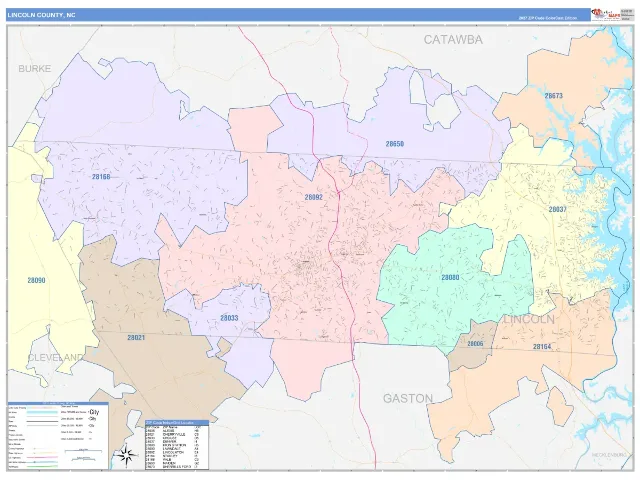This screenshot has width=640, height=480.
Task: Select ZIP code label 28168
Action: (x=101, y=177)
